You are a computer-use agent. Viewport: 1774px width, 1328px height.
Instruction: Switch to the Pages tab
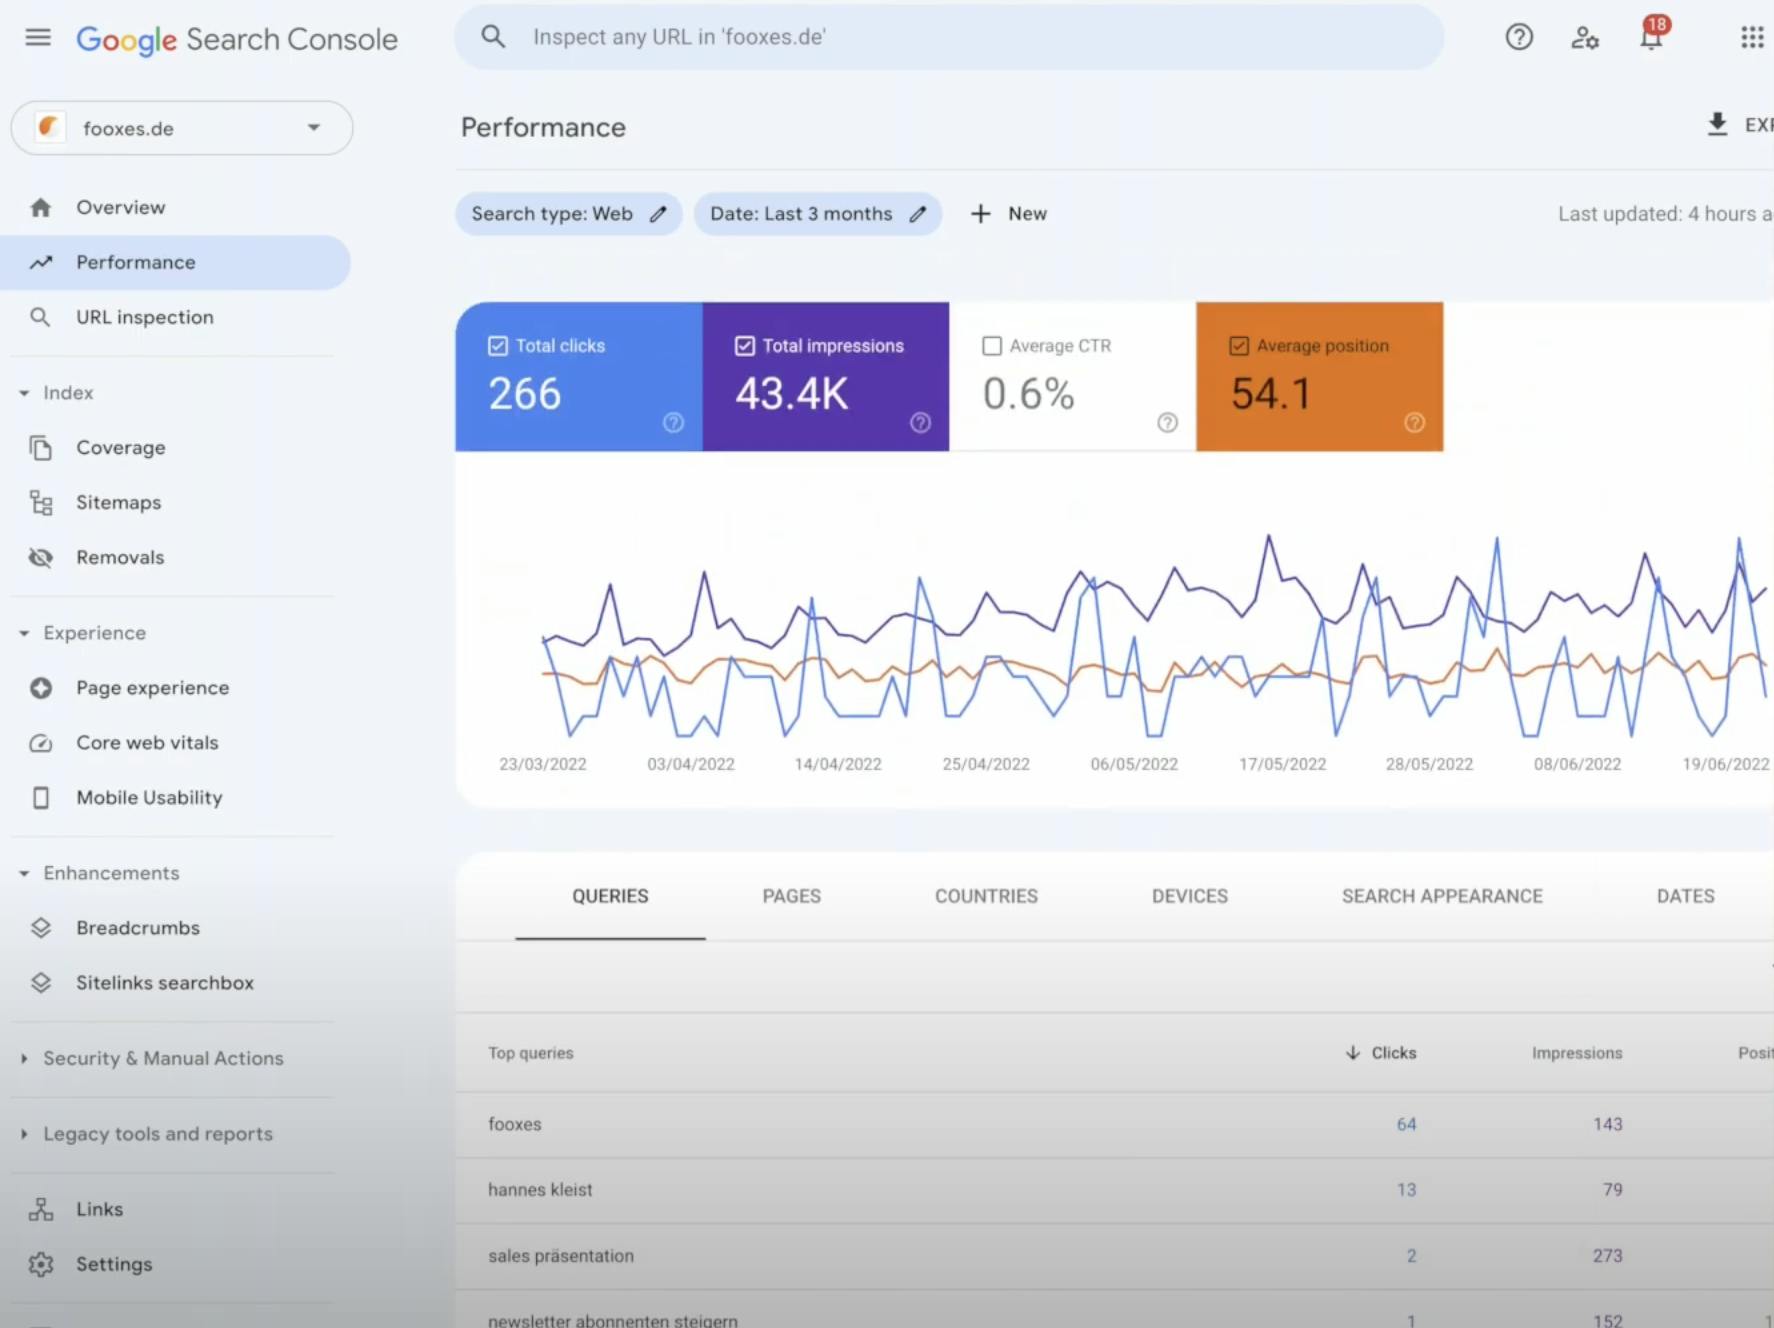pos(792,897)
